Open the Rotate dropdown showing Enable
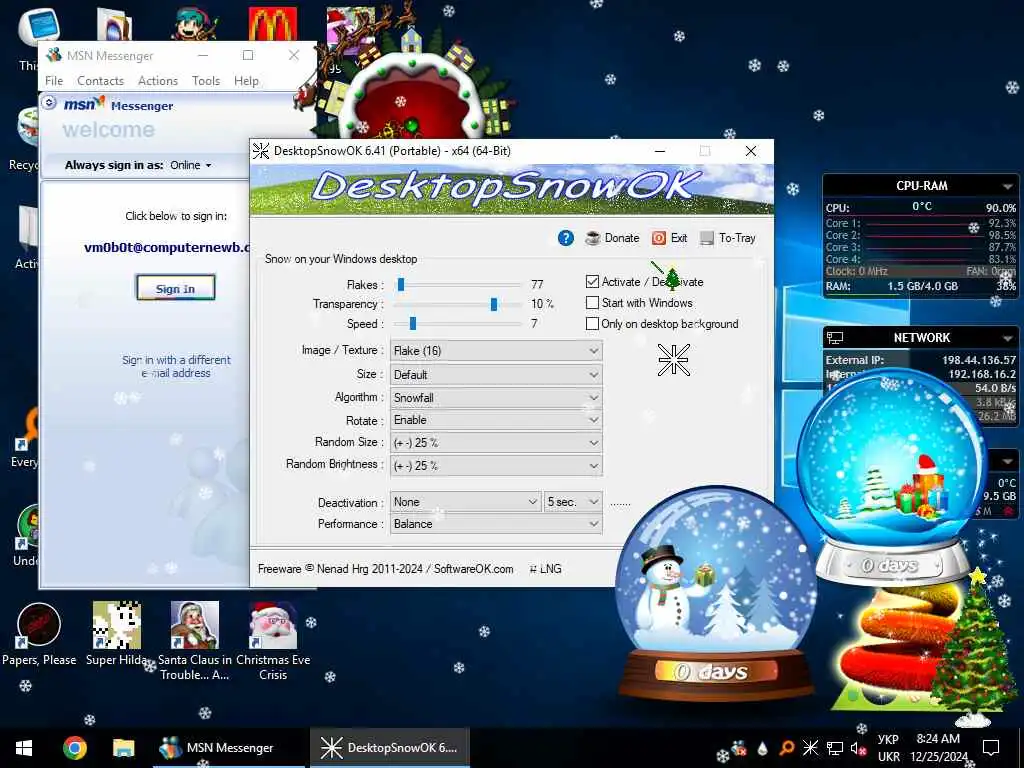Viewport: 1024px width, 768px height. pos(496,420)
